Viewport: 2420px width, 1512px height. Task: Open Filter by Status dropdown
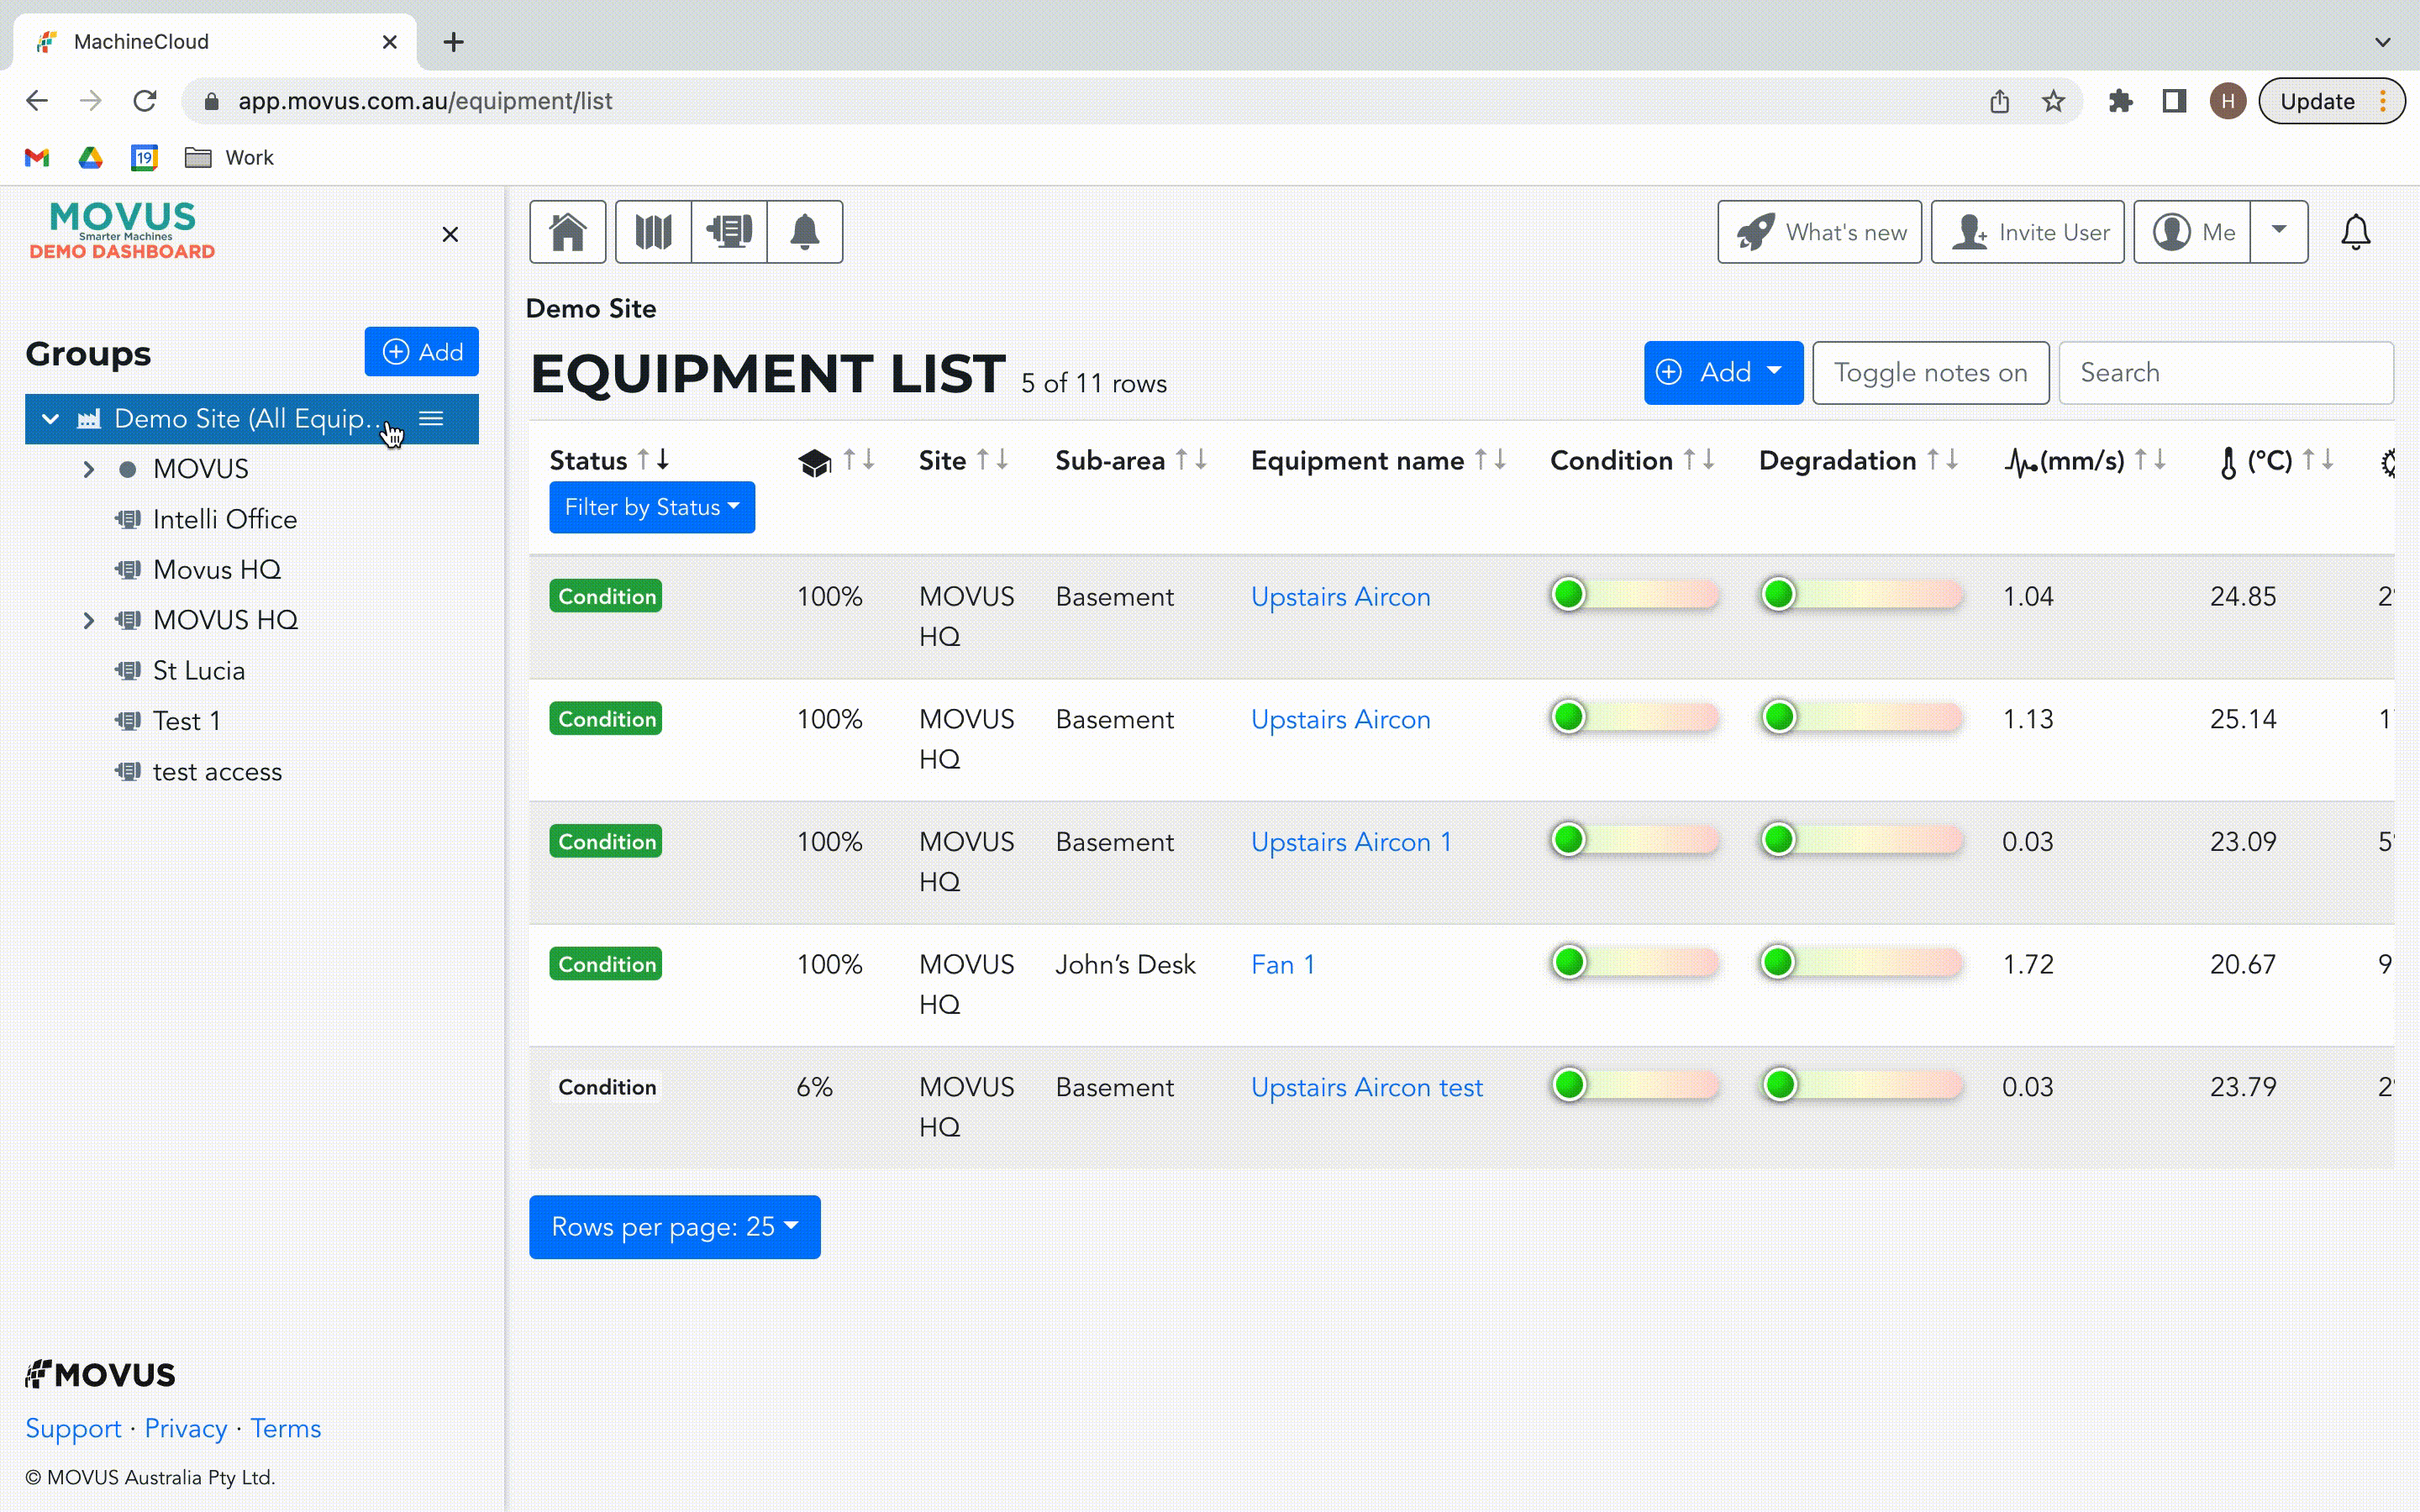(652, 508)
